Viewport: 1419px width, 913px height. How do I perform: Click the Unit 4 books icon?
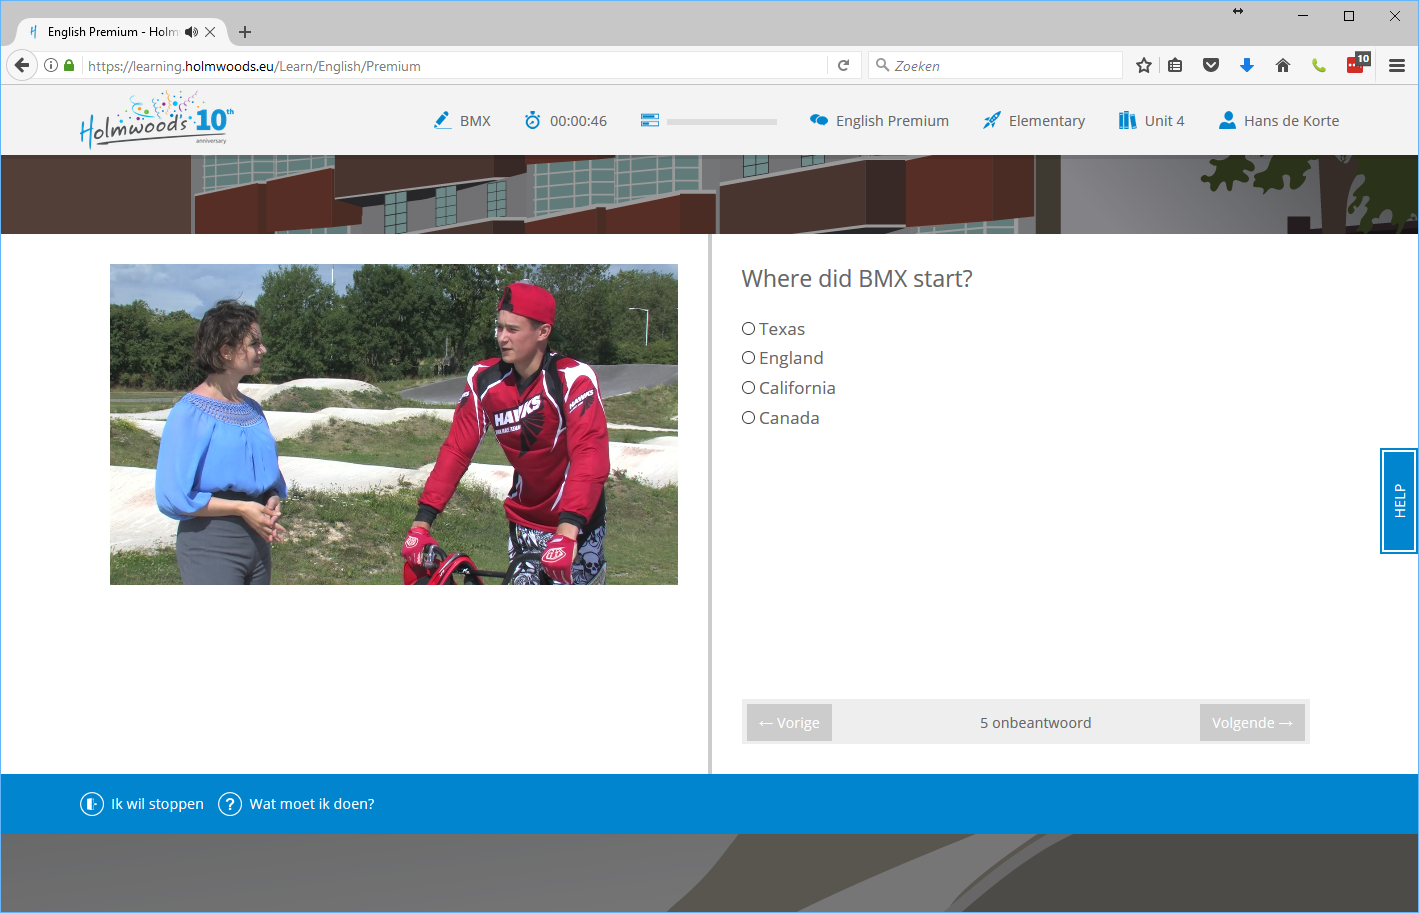pyautogui.click(x=1127, y=120)
